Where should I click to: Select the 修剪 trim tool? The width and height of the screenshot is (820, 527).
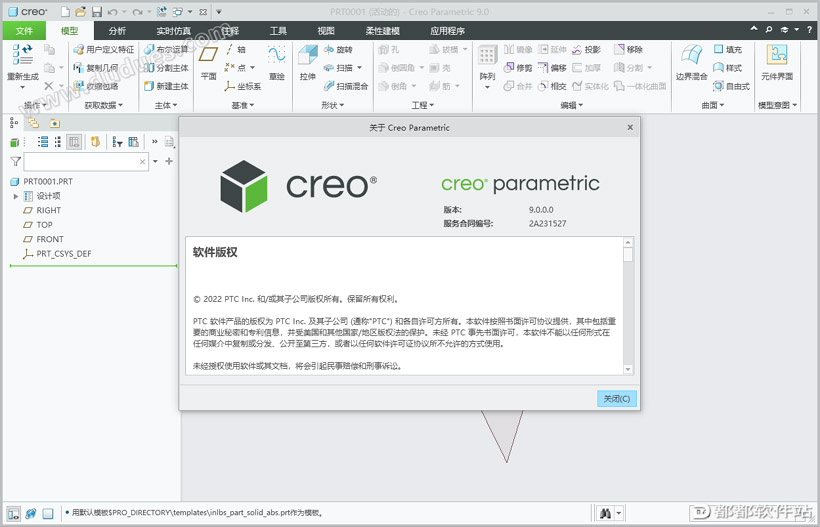tap(518, 68)
